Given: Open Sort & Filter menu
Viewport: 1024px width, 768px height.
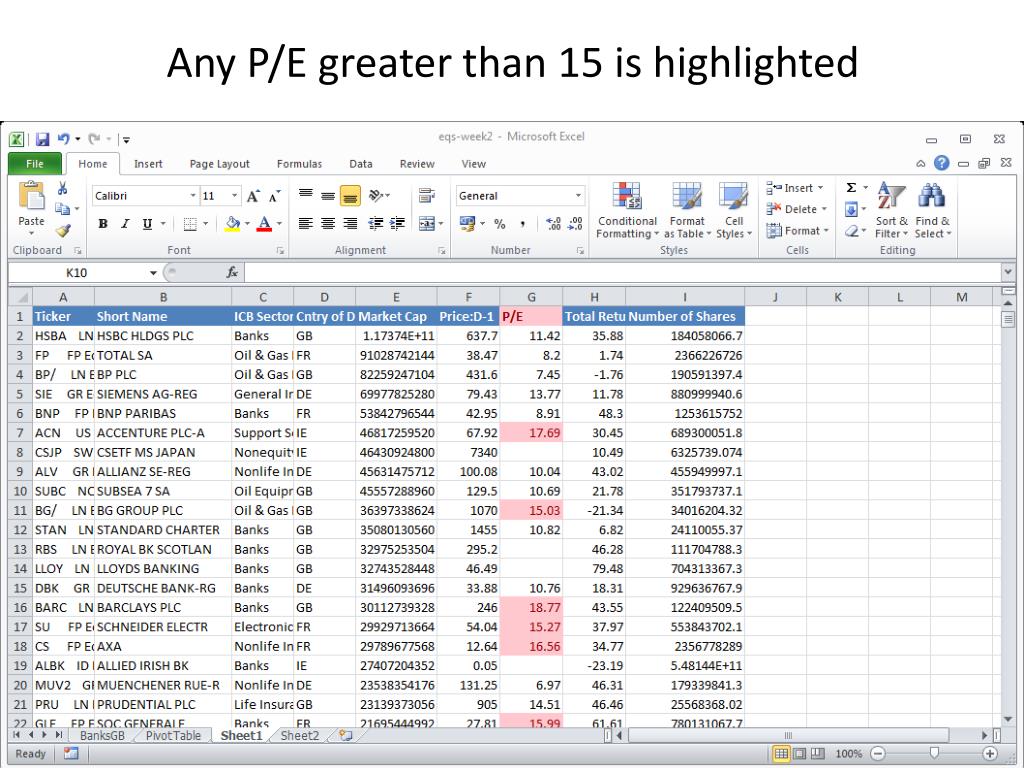Looking at the screenshot, I should (891, 210).
